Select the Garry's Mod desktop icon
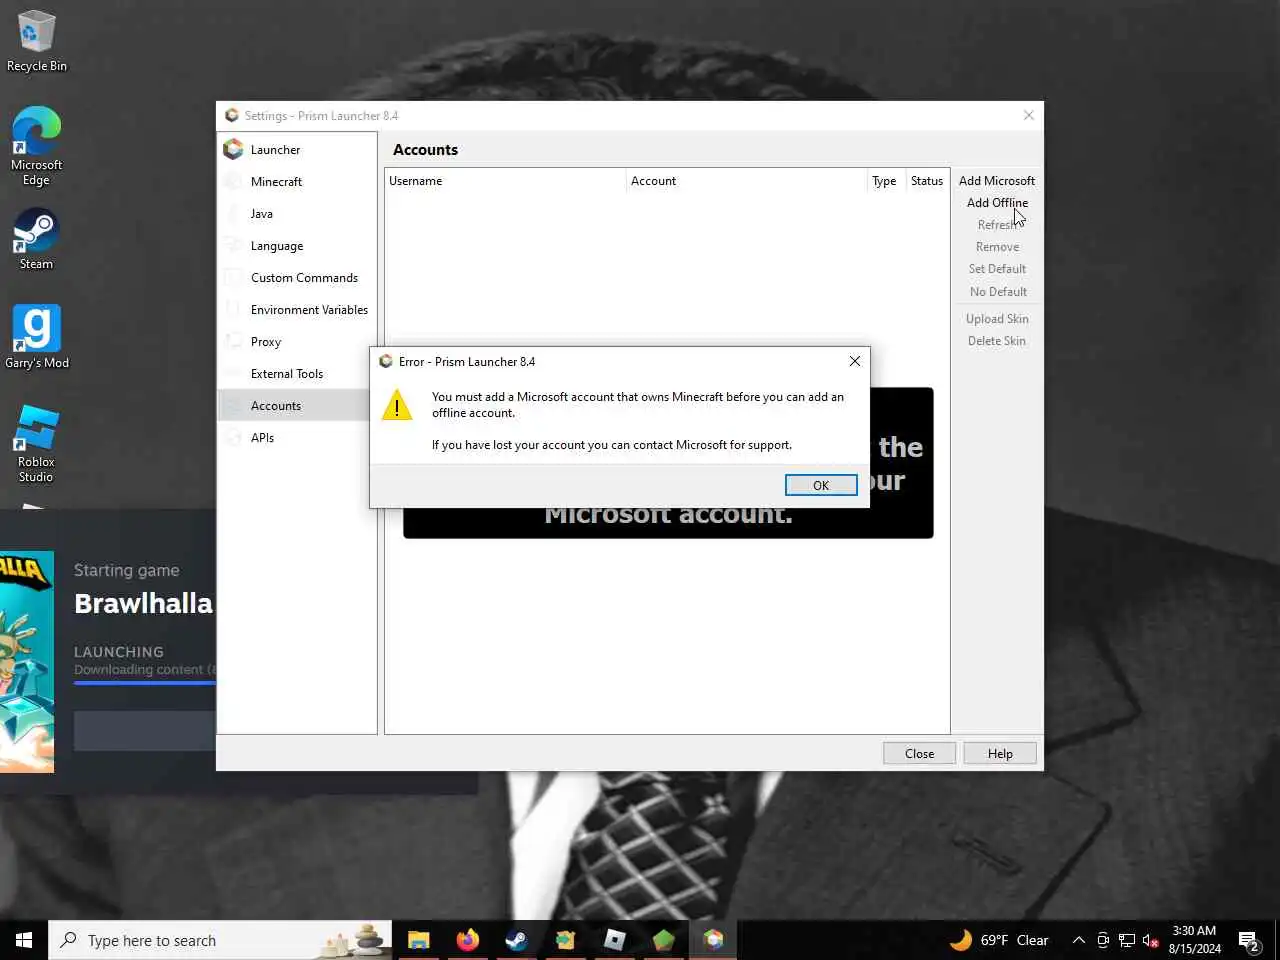Viewport: 1280px width, 960px height. coord(37,337)
